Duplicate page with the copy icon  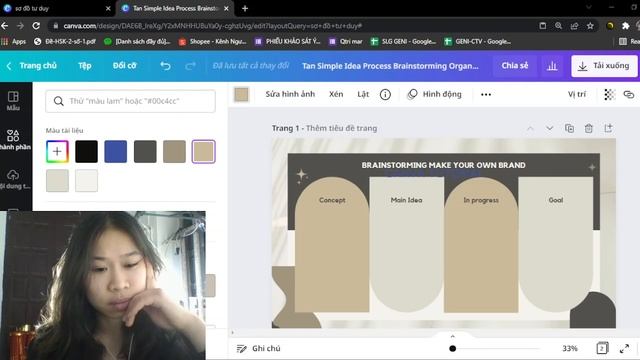(569, 128)
